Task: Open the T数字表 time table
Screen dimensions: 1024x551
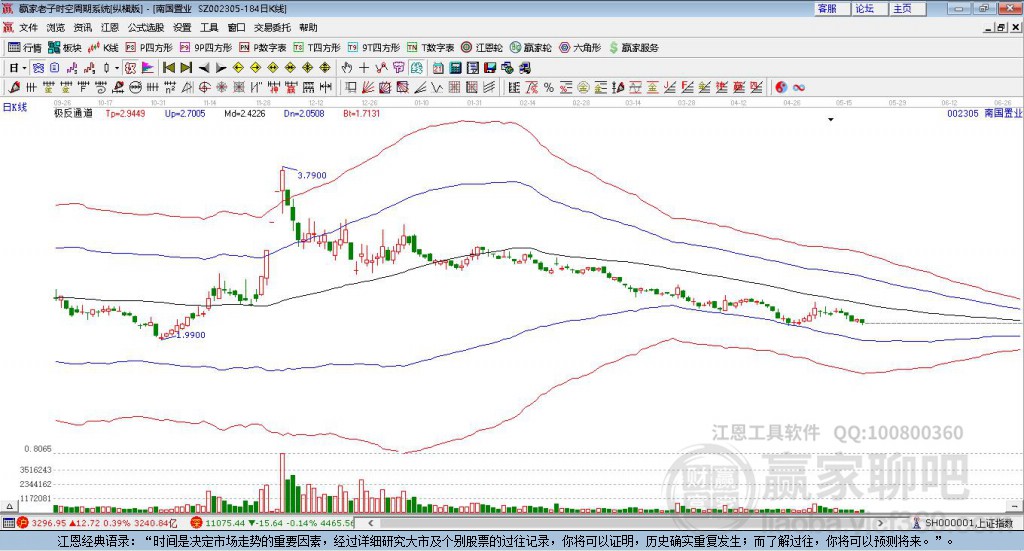Action: pyautogui.click(x=430, y=48)
